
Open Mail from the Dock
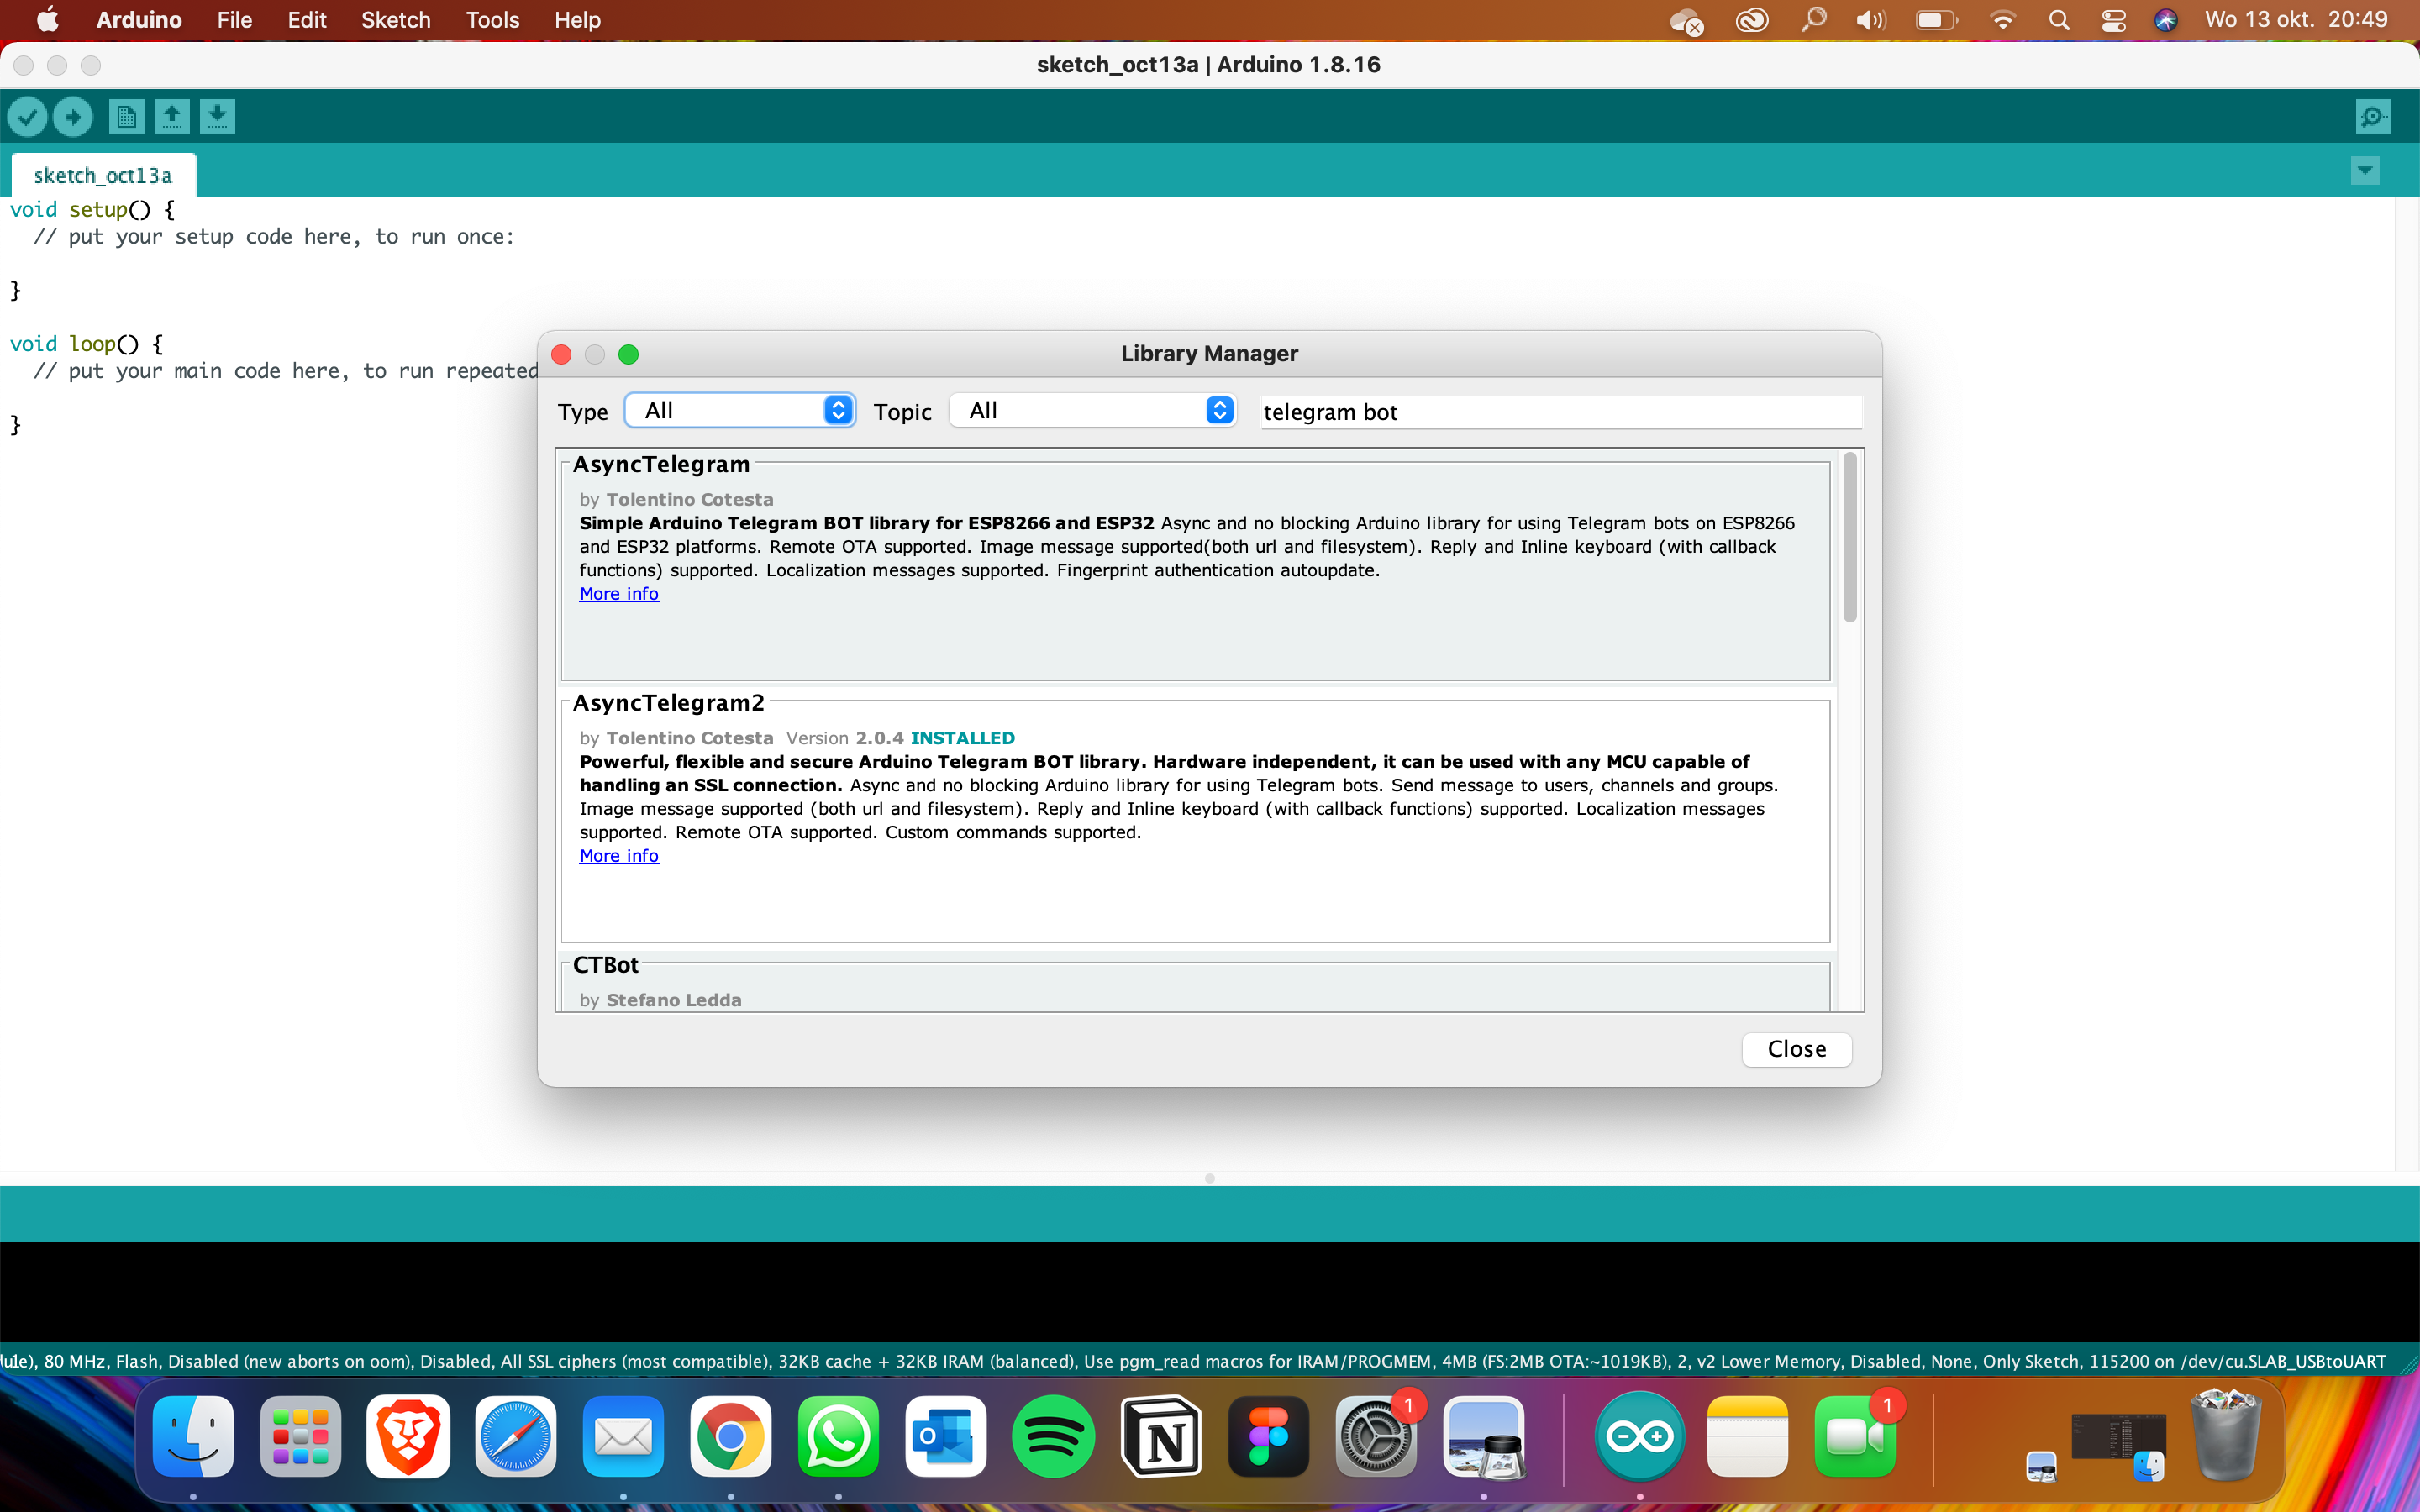coord(623,1437)
